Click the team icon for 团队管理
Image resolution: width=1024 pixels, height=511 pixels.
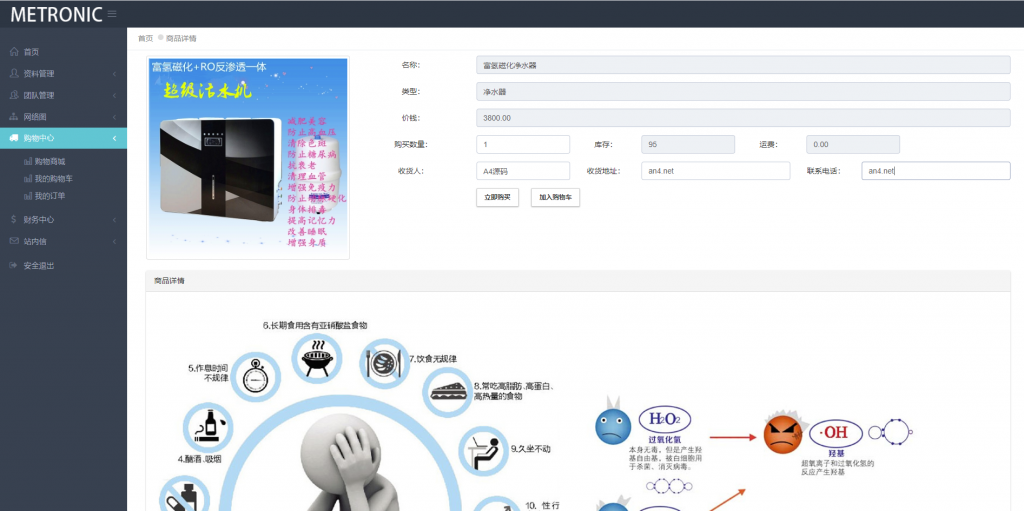12,95
